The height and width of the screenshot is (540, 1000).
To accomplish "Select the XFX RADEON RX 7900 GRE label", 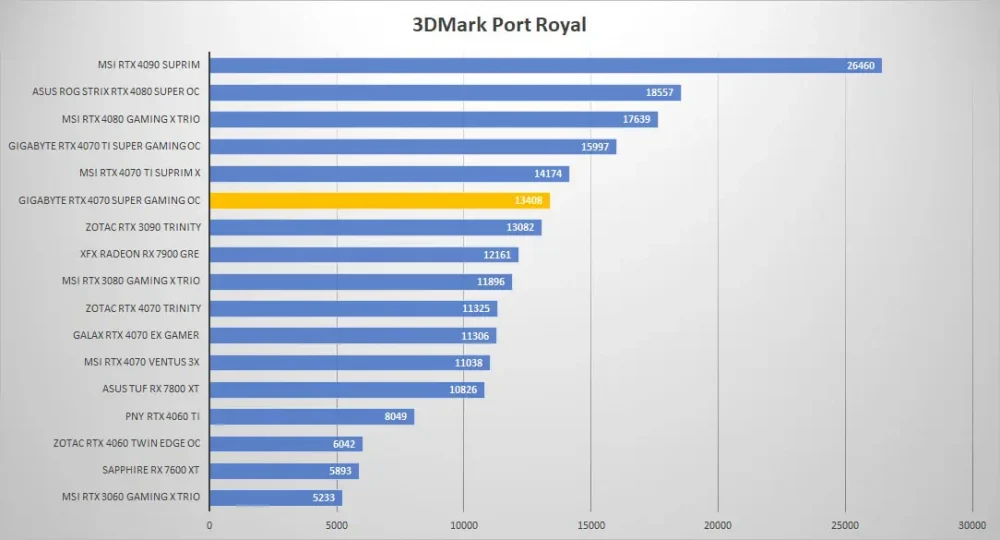I will point(140,254).
